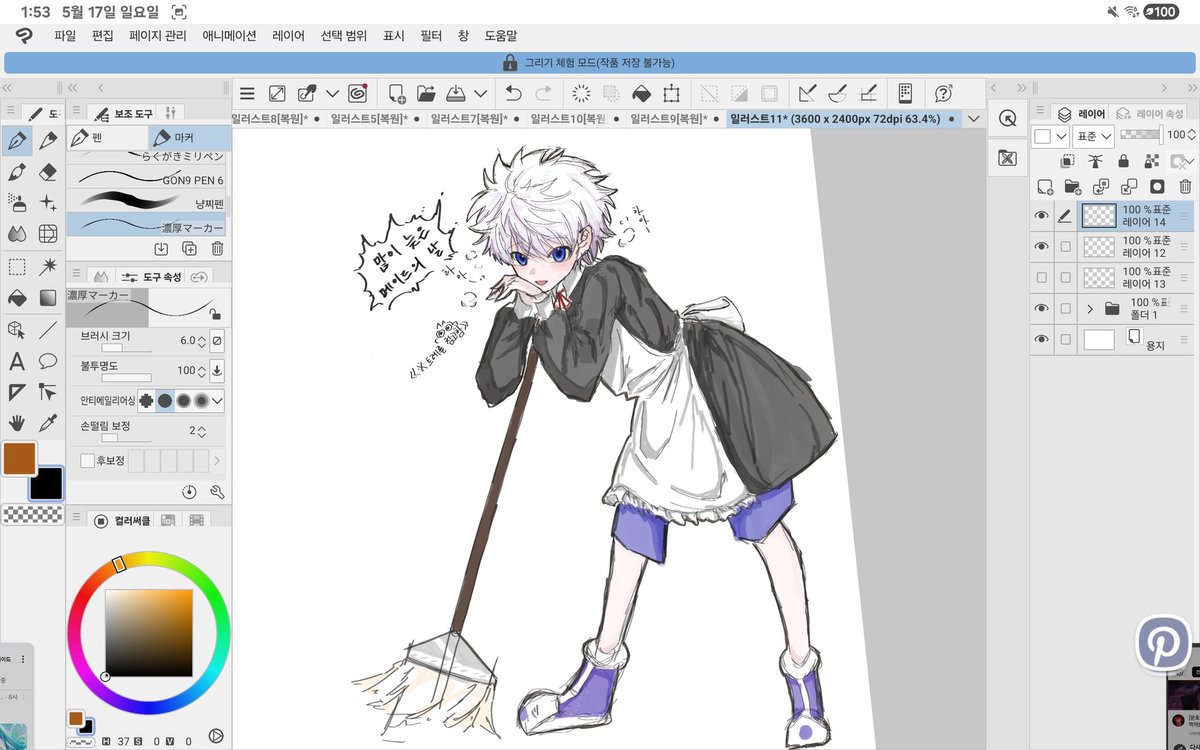Select the Fill bucket tool in tool palette
Screen dimensions: 1200x750
coord(17,298)
